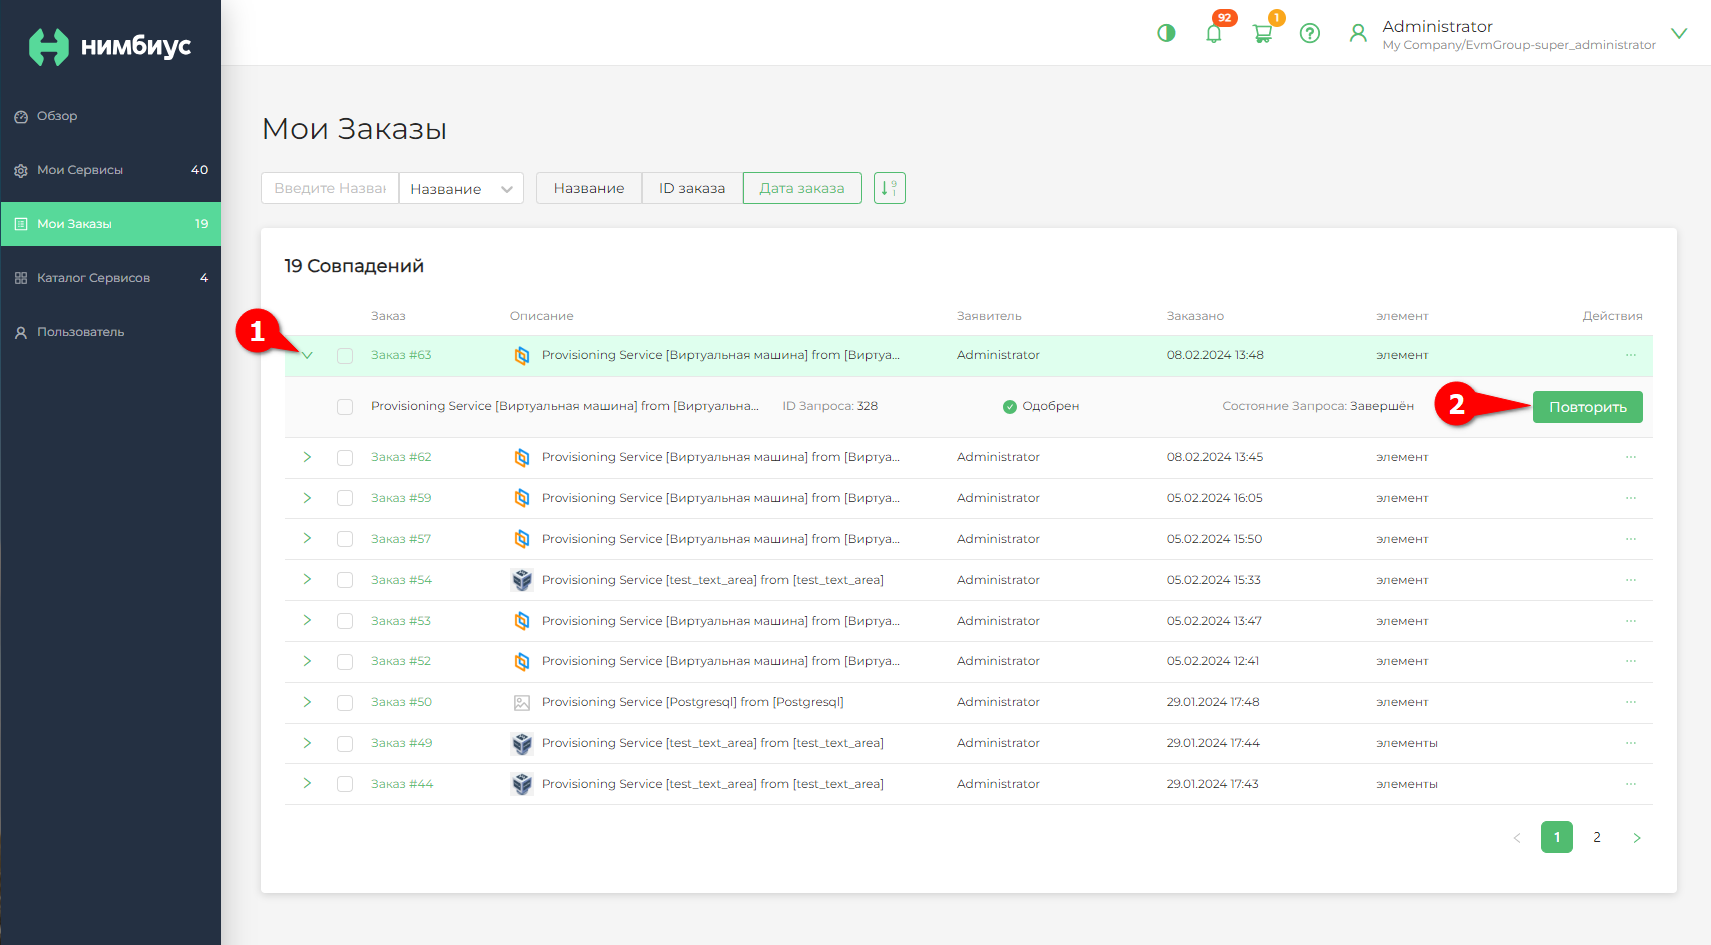Click the Повторить button
Viewport: 1711px width, 945px height.
[1588, 407]
